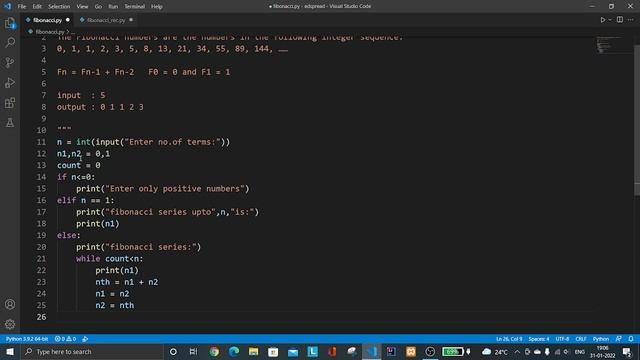Click the VS Code logo icon in title bar

click(x=8, y=7)
